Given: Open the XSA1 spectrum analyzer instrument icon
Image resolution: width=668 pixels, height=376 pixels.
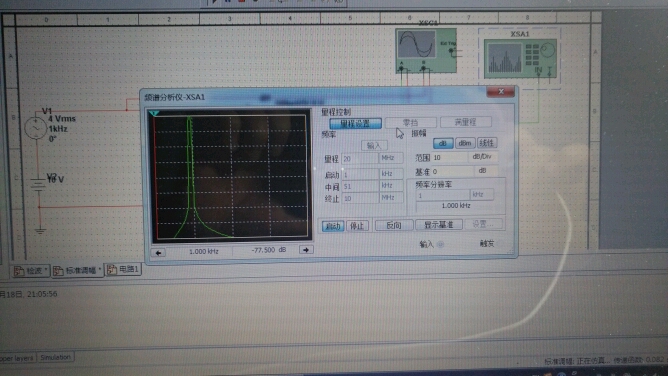Looking at the screenshot, I should click(520, 58).
